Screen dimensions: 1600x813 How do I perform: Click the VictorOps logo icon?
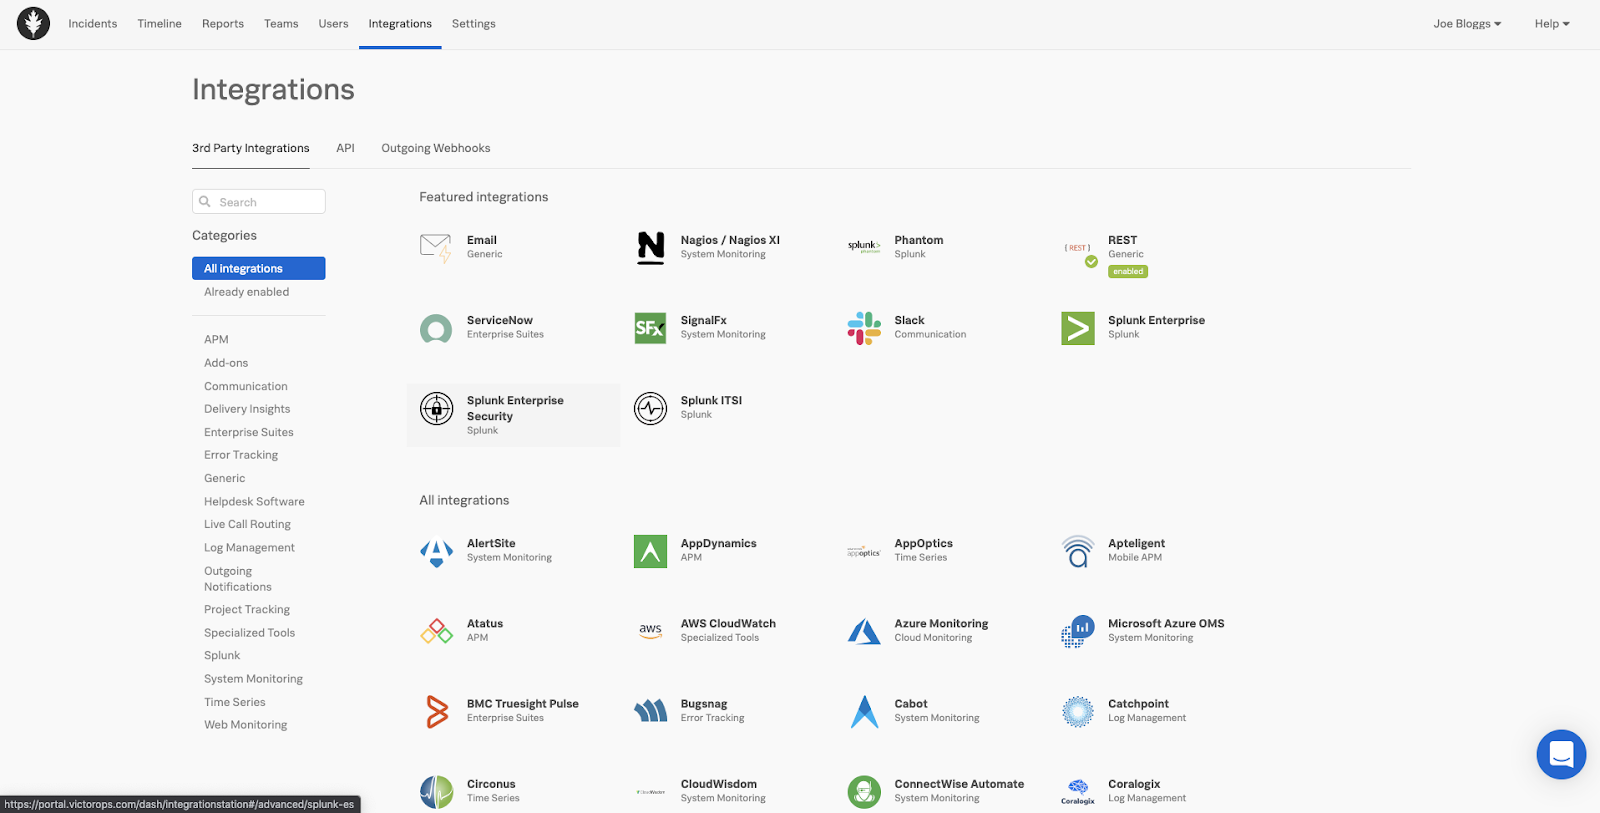[x=33, y=23]
